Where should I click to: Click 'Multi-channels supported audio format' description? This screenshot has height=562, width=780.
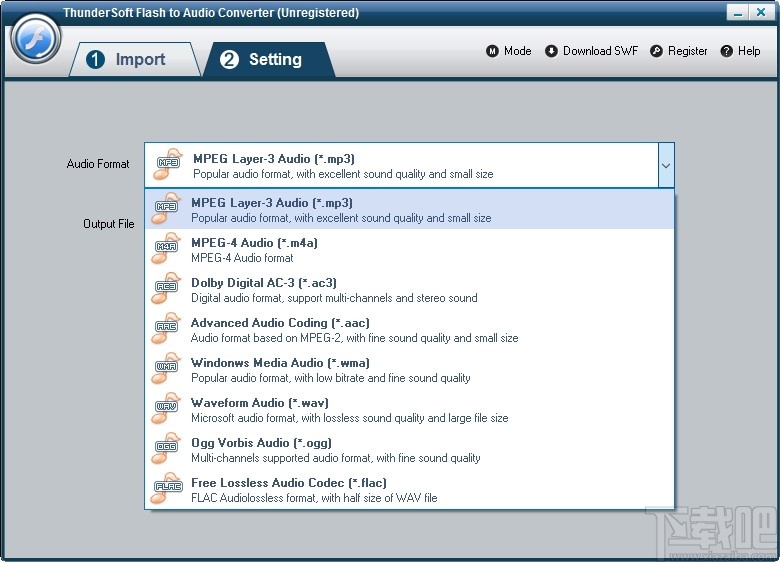[336, 458]
